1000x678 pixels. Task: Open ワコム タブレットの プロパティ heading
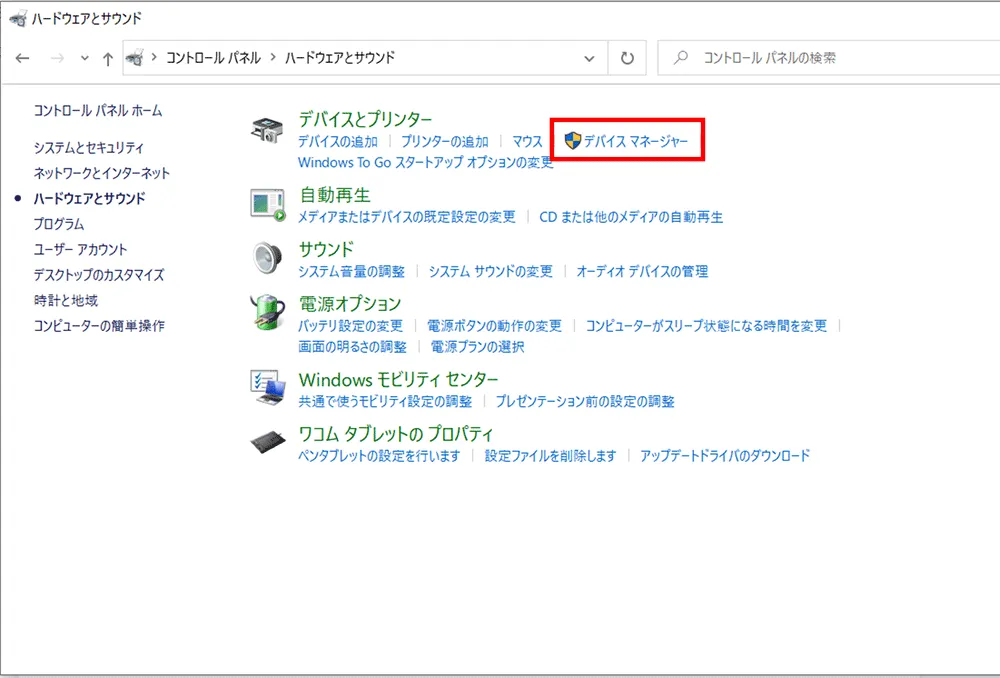coord(396,434)
